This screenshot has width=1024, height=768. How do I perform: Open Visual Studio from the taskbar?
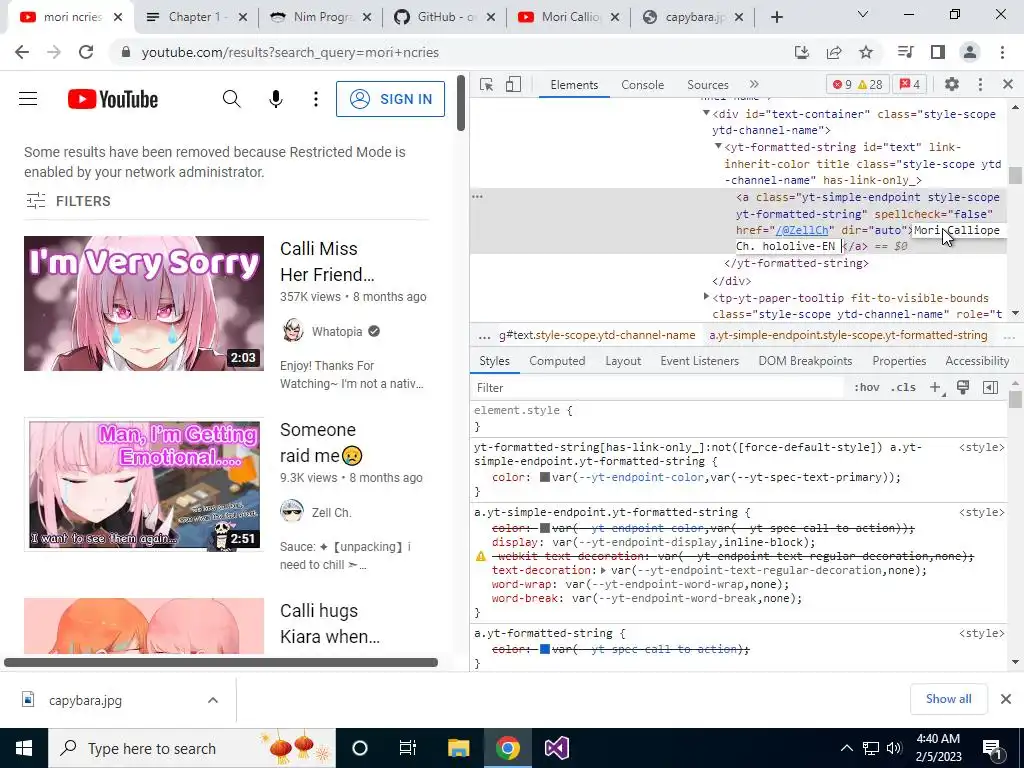click(557, 748)
